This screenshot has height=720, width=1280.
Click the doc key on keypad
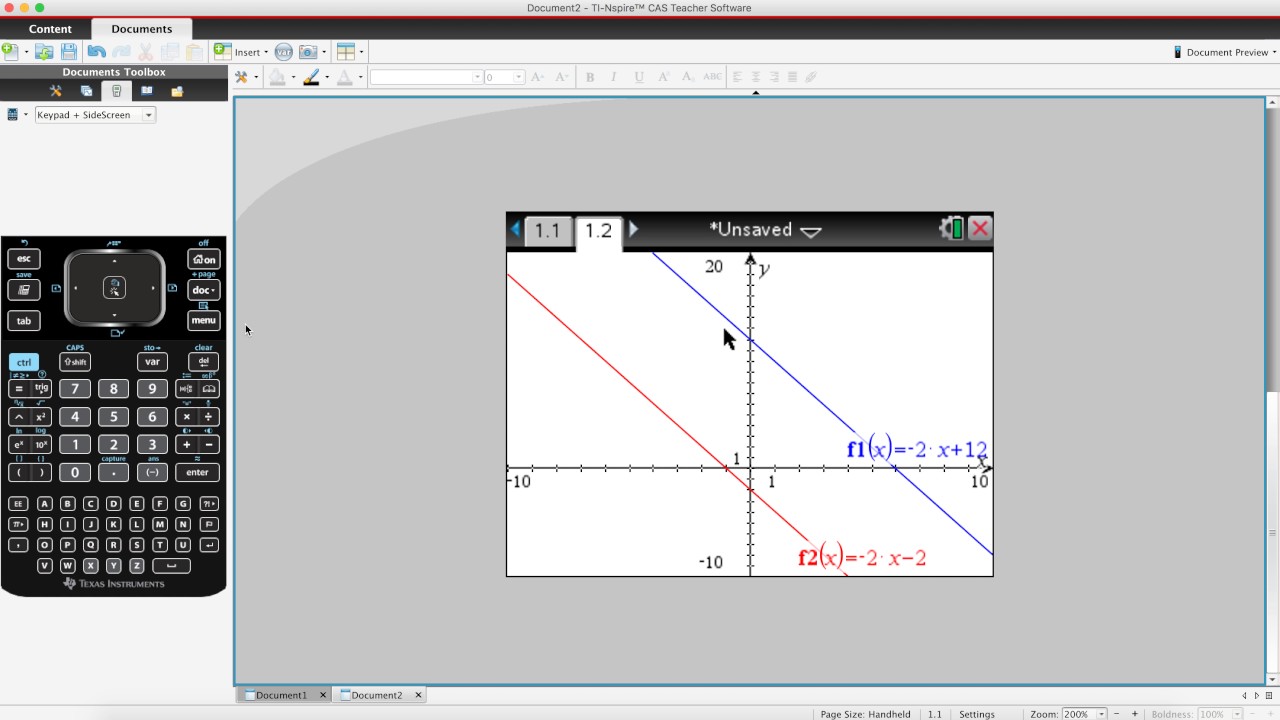point(203,290)
